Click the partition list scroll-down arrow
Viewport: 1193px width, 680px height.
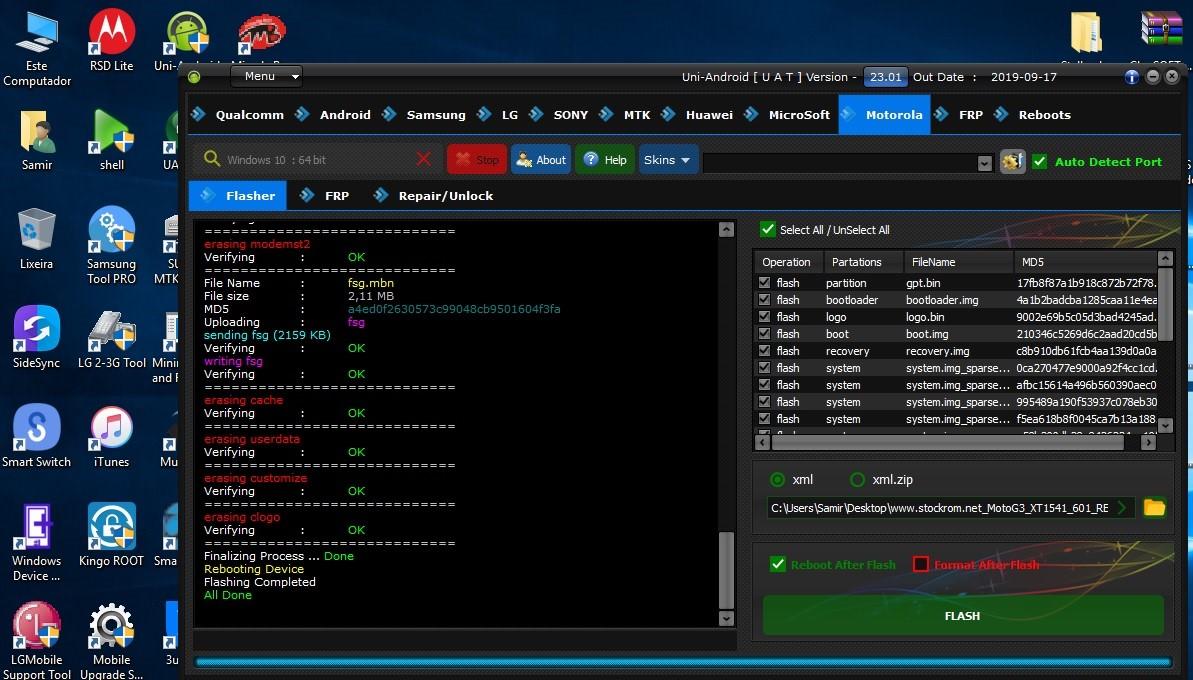click(x=1165, y=425)
